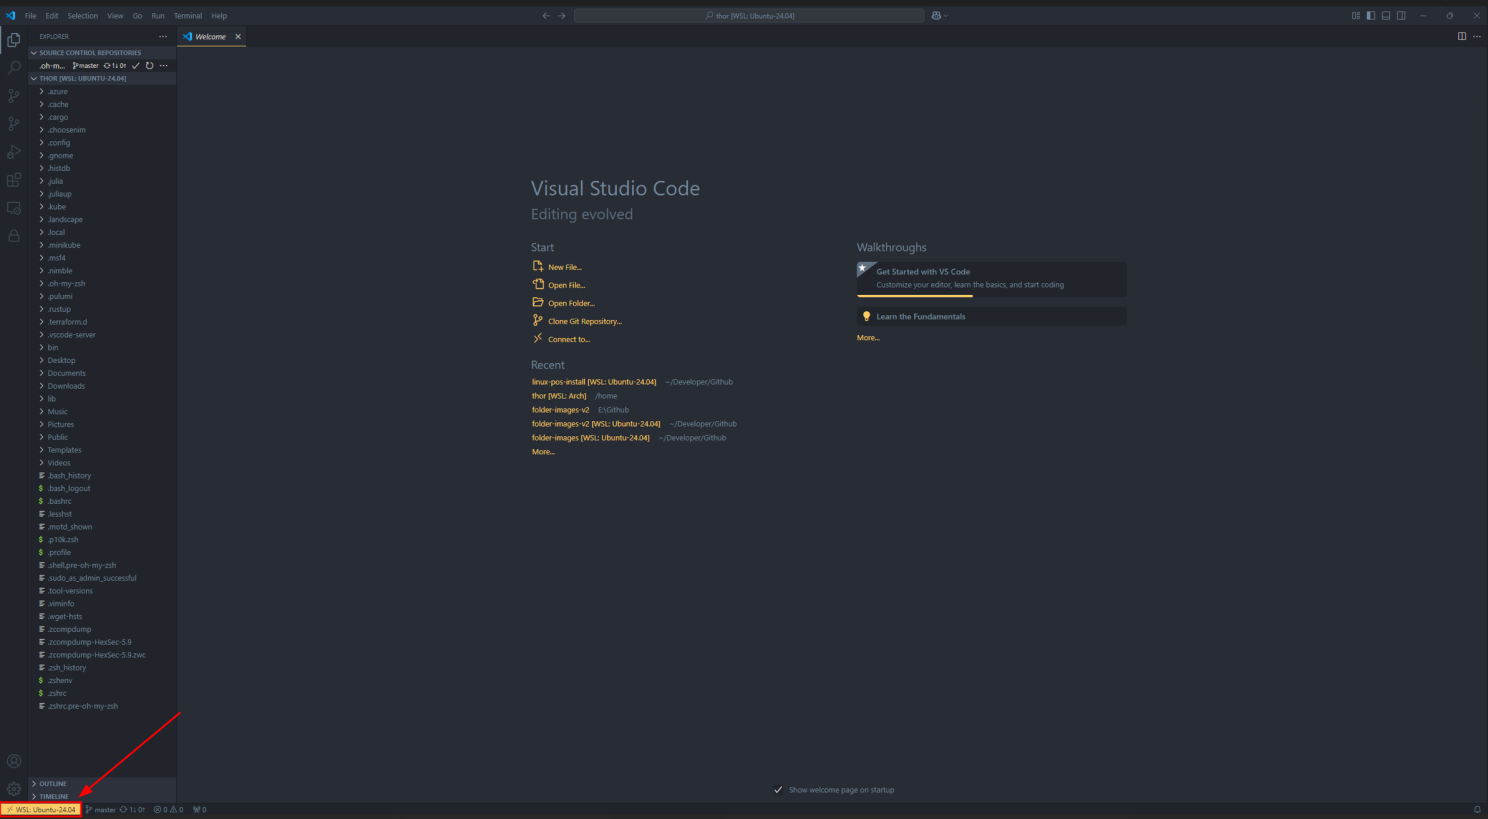Click Open Folder... link

[x=563, y=303]
